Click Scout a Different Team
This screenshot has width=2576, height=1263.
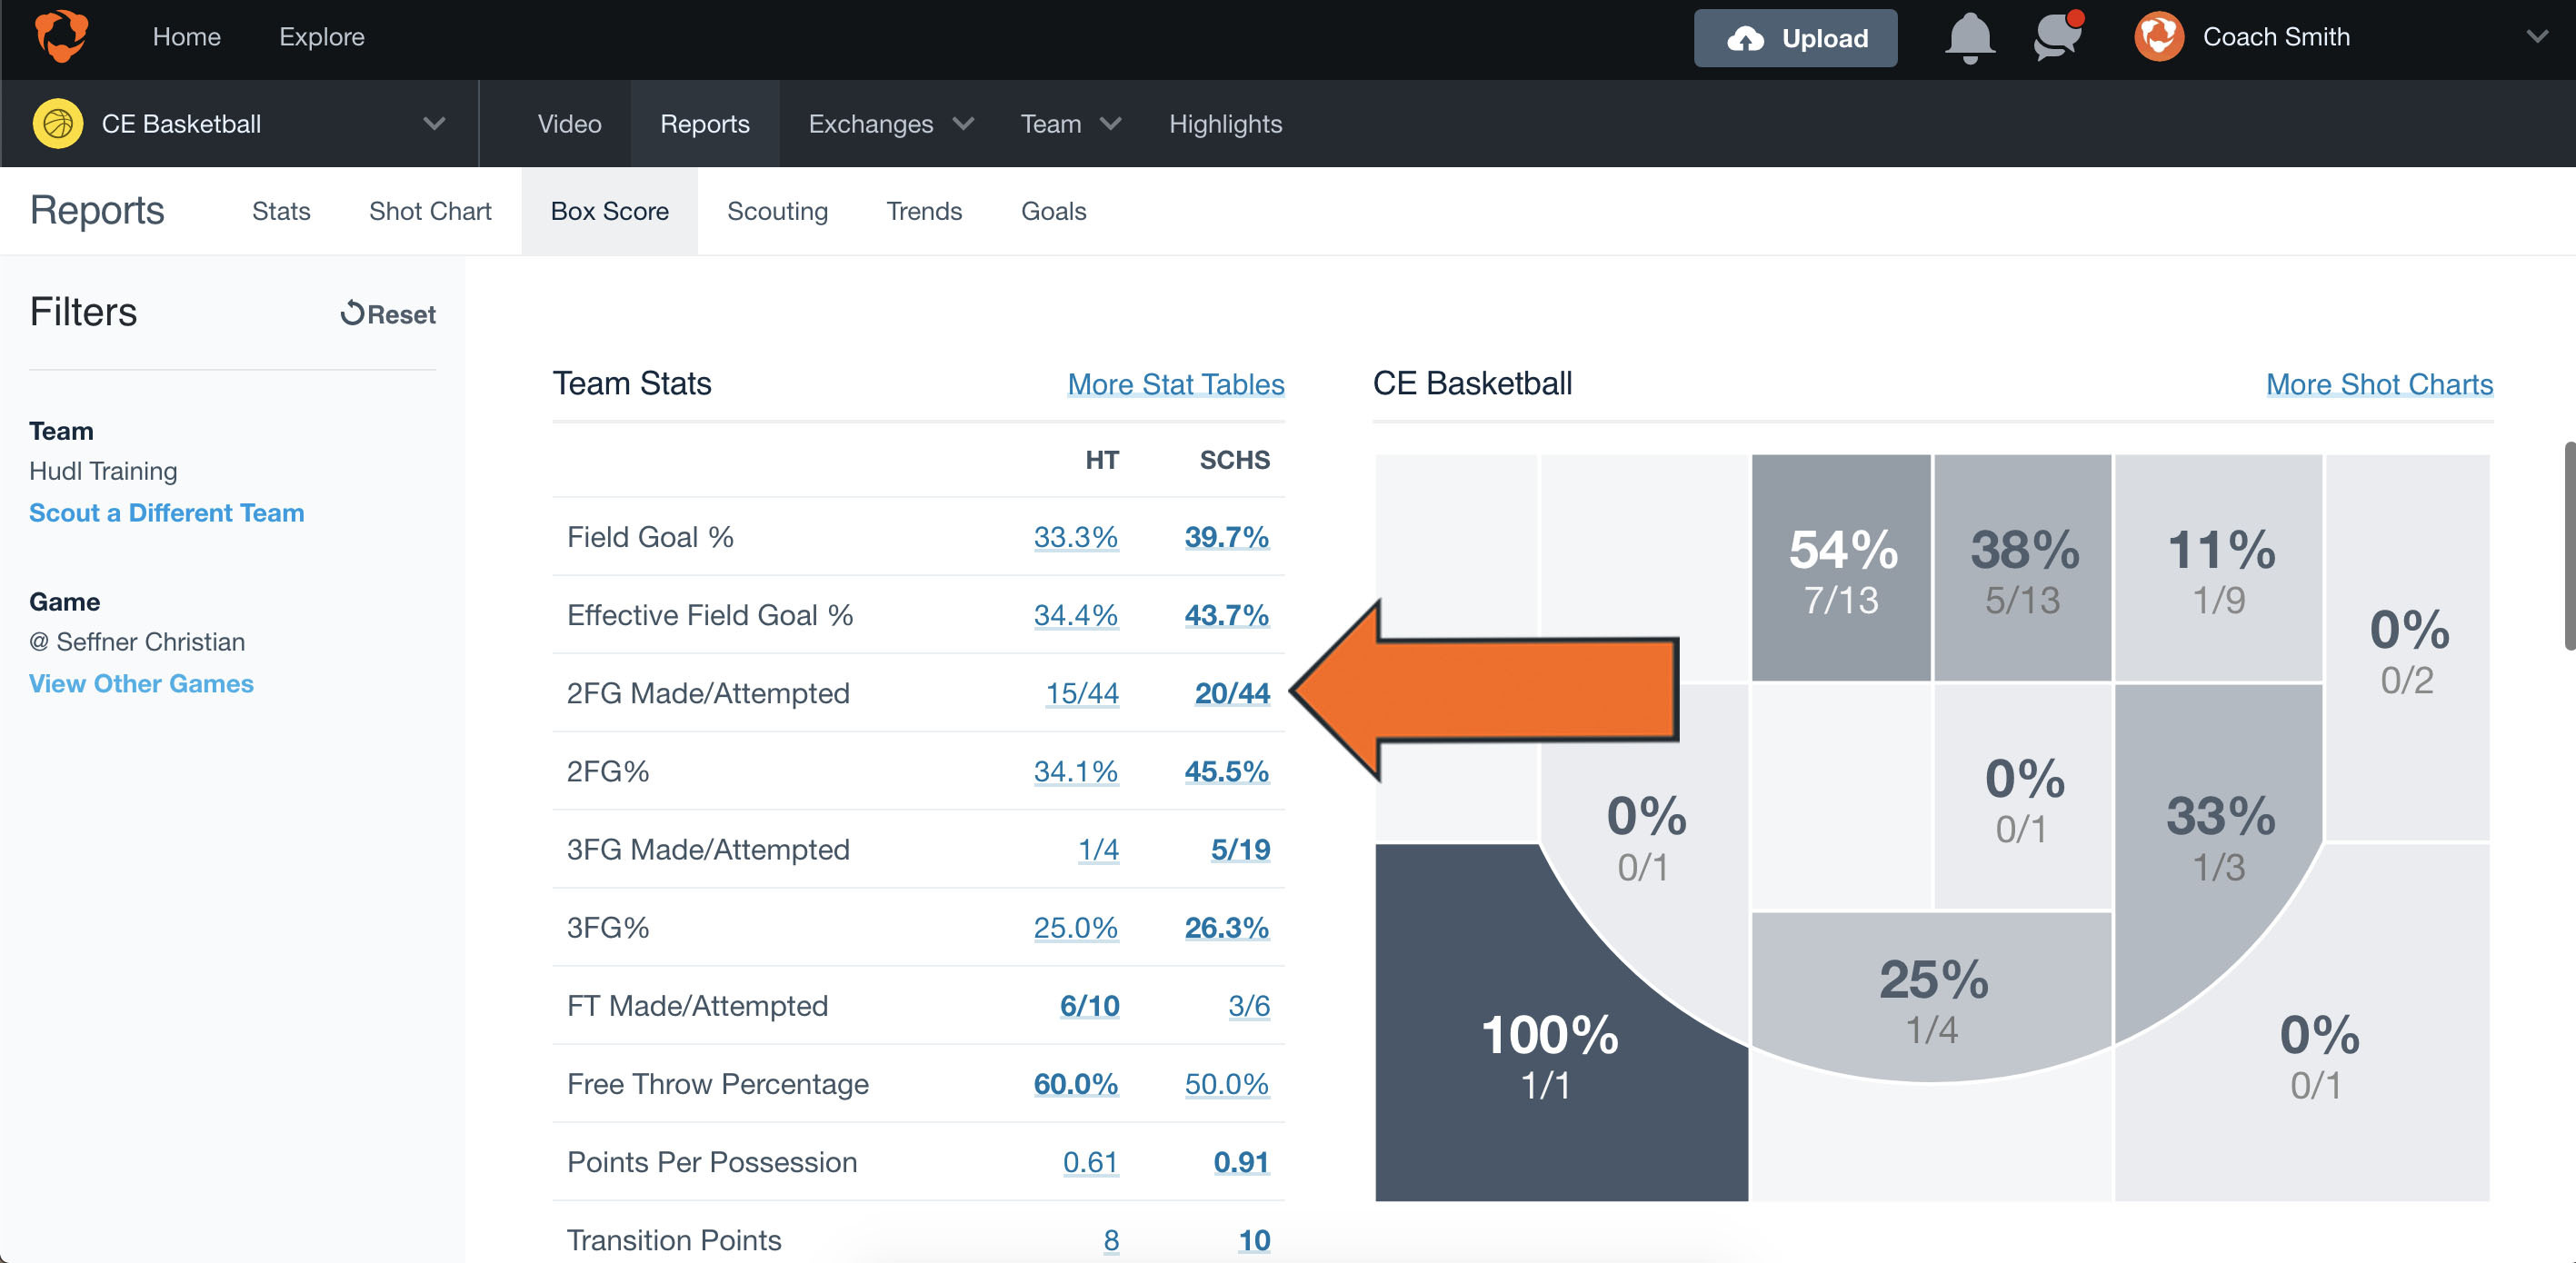(x=166, y=512)
